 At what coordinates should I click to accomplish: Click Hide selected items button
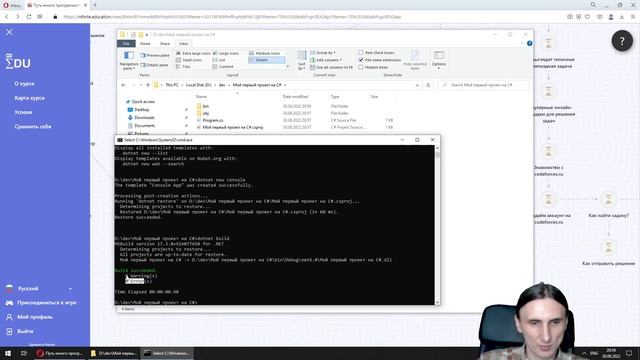pyautogui.click(x=415, y=60)
